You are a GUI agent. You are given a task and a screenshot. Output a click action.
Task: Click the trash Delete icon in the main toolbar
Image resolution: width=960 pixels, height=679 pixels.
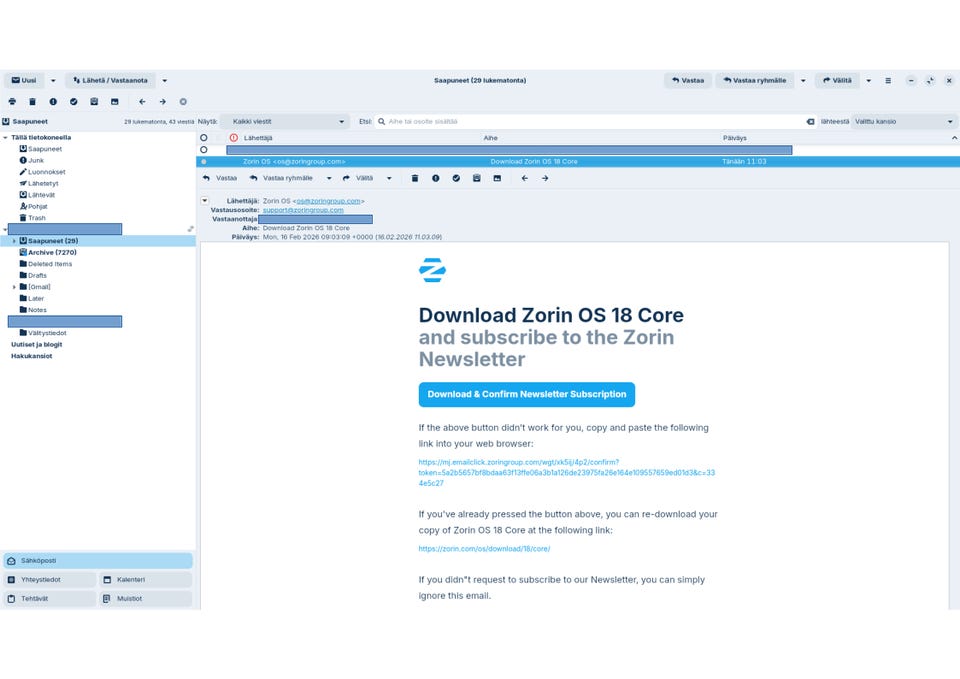pyautogui.click(x=32, y=102)
